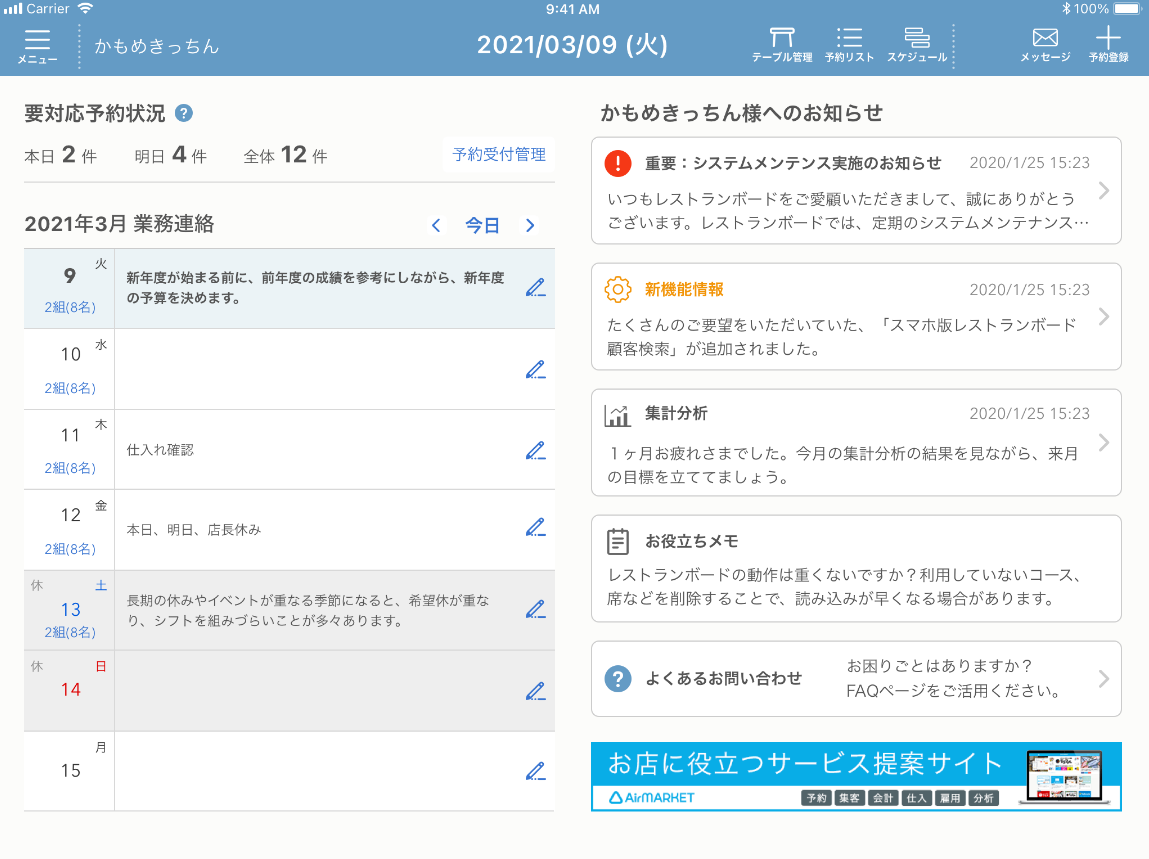Open the 仕入れ確認 note text
1149x859 pixels.
click(x=160, y=450)
